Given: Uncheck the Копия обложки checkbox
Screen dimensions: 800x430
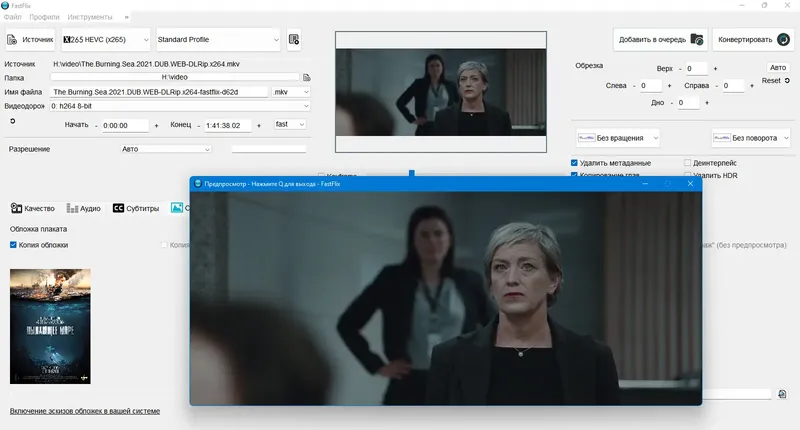Looking at the screenshot, I should (13, 245).
